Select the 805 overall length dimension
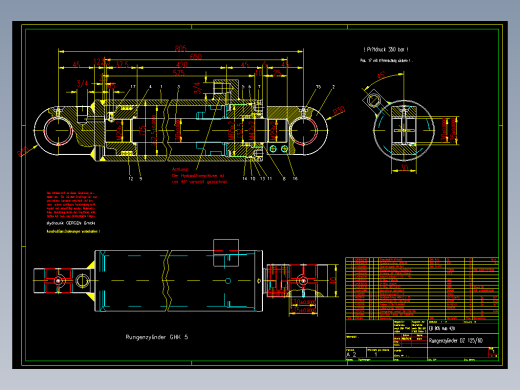This screenshot has height=390, width=520. pos(181,49)
